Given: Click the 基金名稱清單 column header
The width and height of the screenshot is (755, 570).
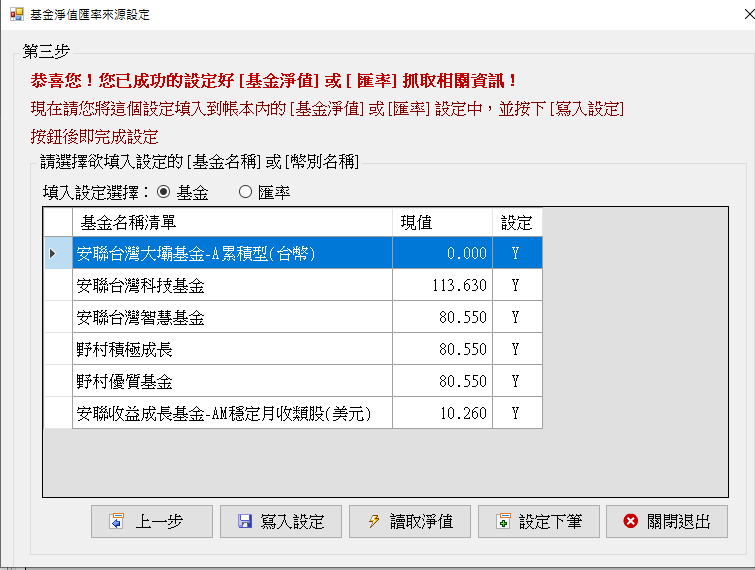Looking at the screenshot, I should tap(233, 222).
